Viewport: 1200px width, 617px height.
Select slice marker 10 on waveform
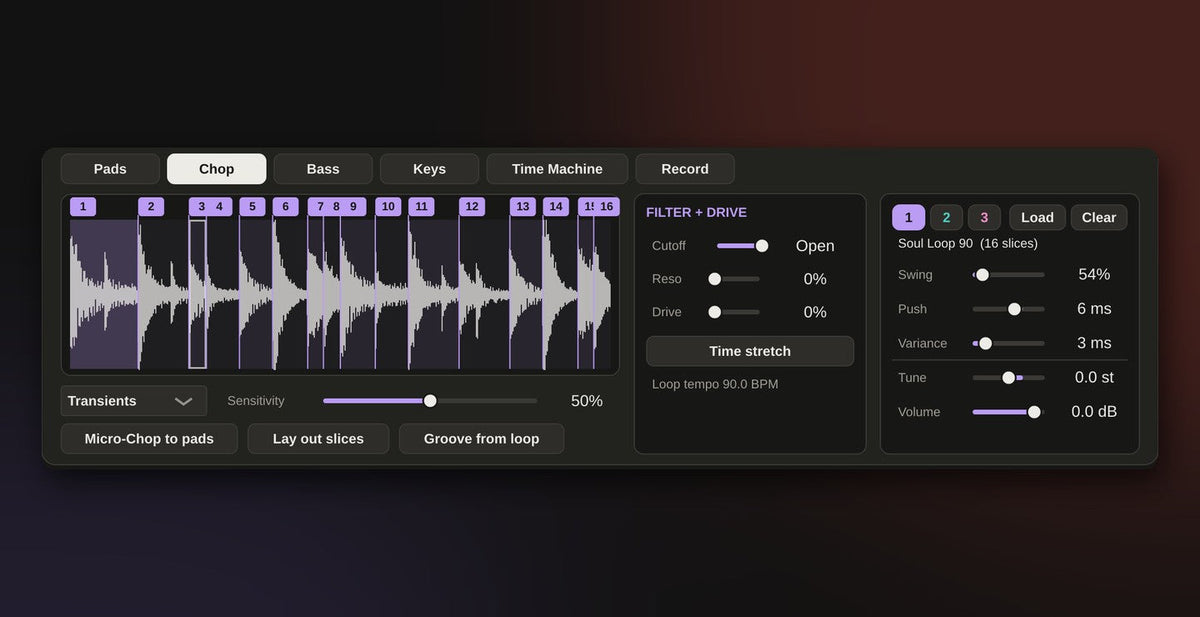pyautogui.click(x=388, y=207)
